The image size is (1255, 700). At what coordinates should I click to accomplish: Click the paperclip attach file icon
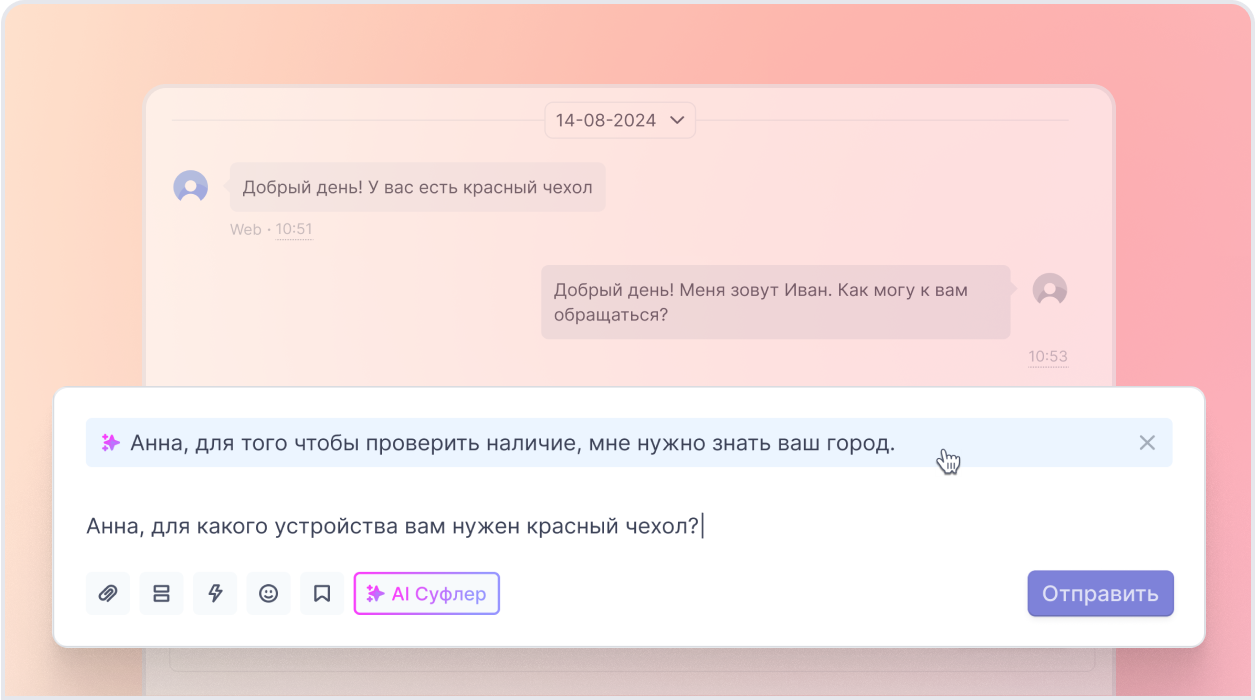point(108,593)
